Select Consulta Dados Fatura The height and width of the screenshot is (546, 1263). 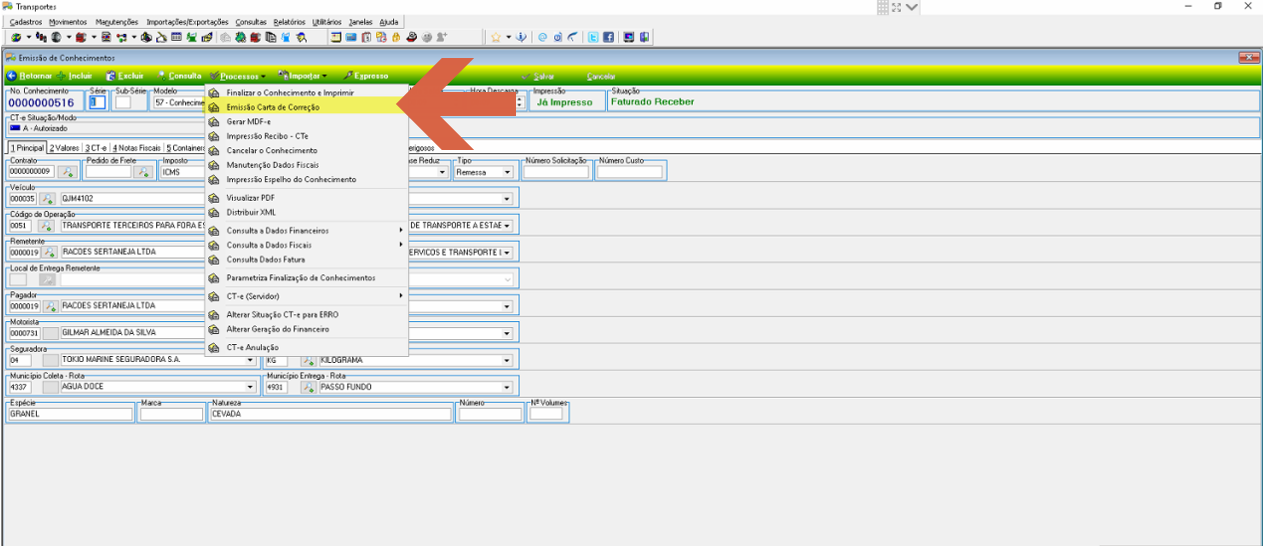tap(306, 260)
